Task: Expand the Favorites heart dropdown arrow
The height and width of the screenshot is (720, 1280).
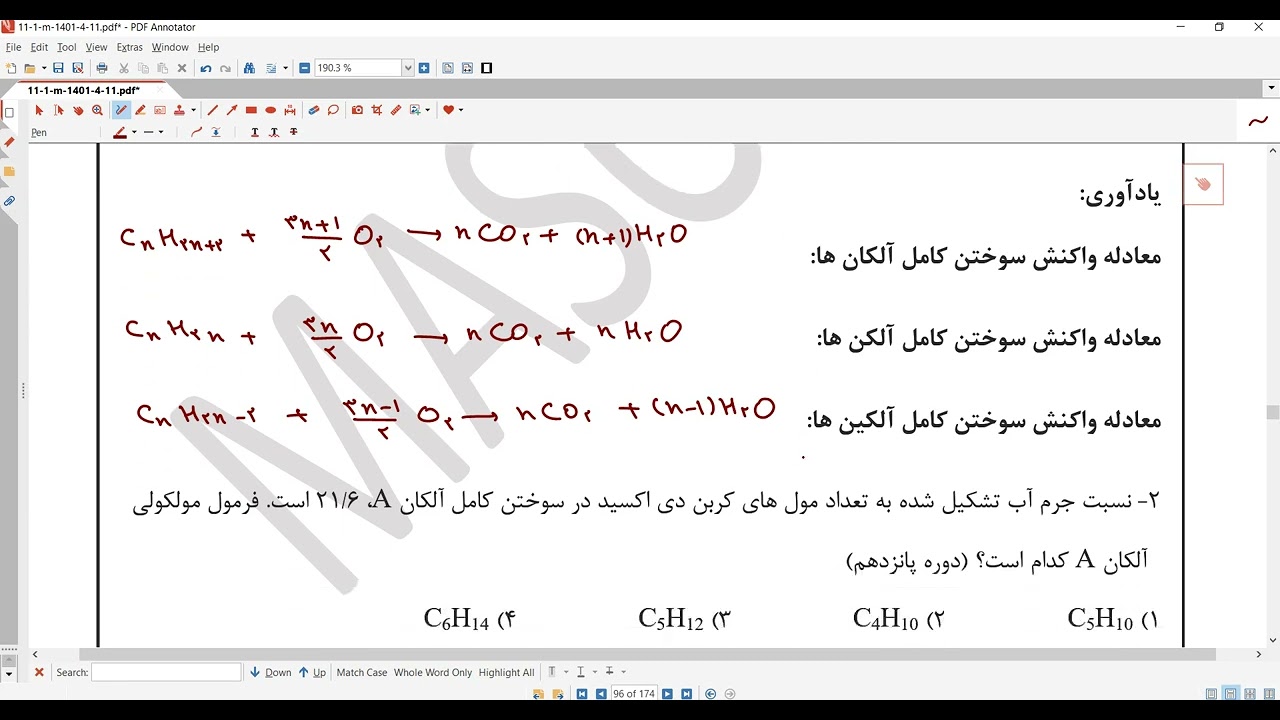Action: (x=461, y=110)
